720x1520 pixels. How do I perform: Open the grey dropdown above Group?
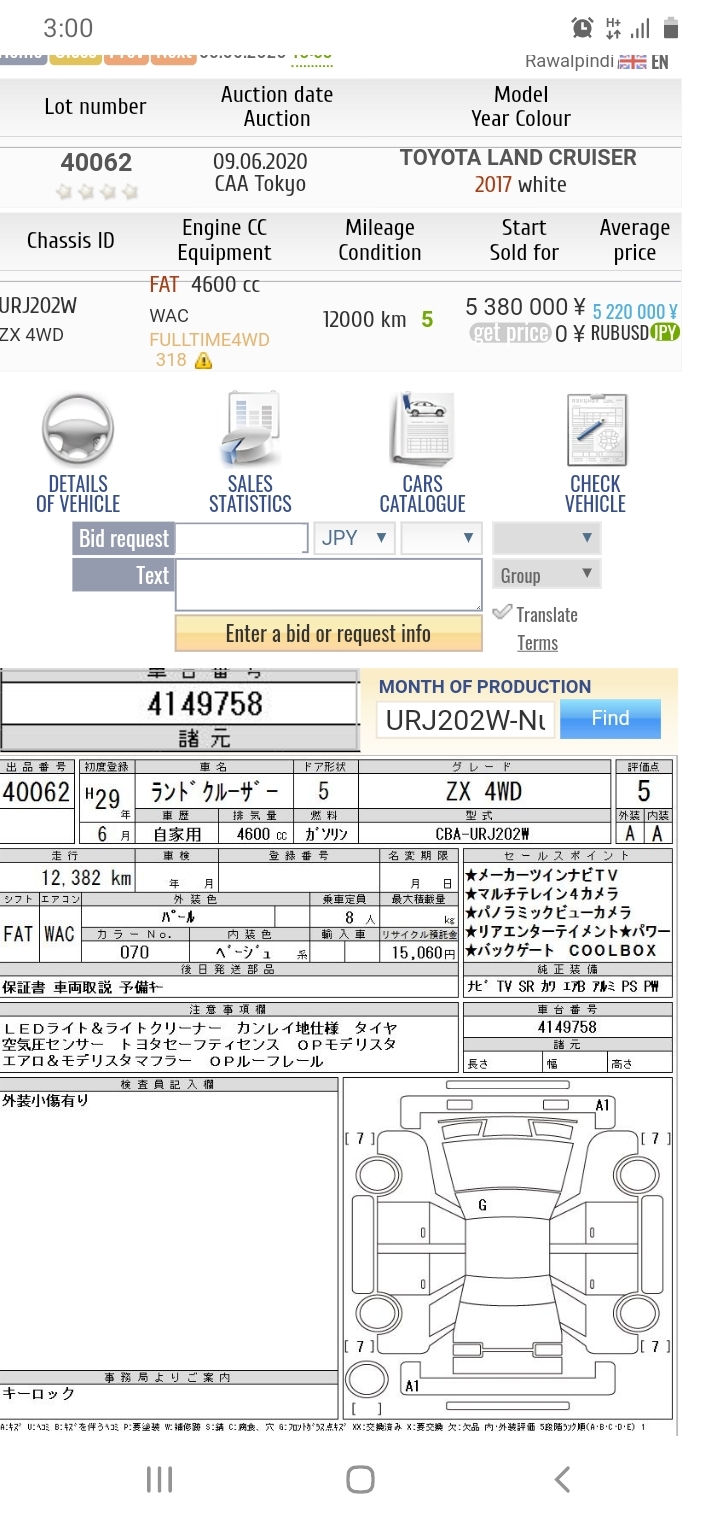(546, 538)
